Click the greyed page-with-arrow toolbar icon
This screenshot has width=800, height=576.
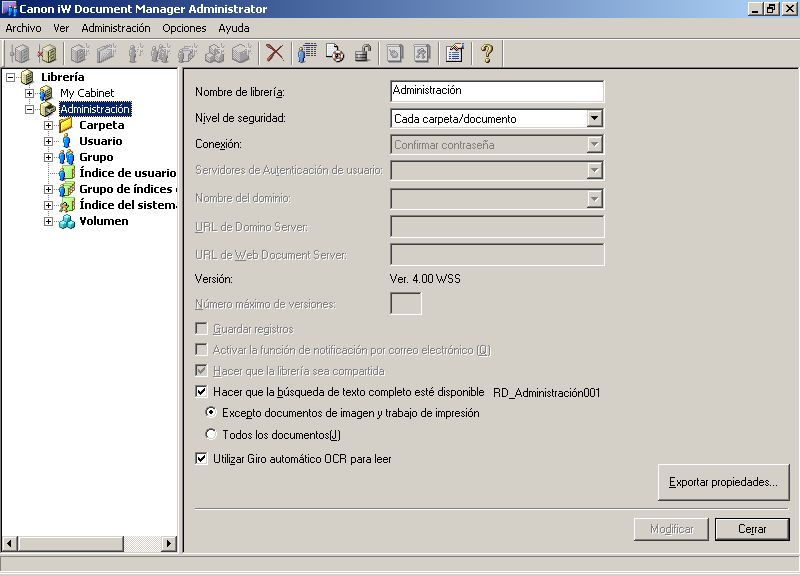pos(422,53)
